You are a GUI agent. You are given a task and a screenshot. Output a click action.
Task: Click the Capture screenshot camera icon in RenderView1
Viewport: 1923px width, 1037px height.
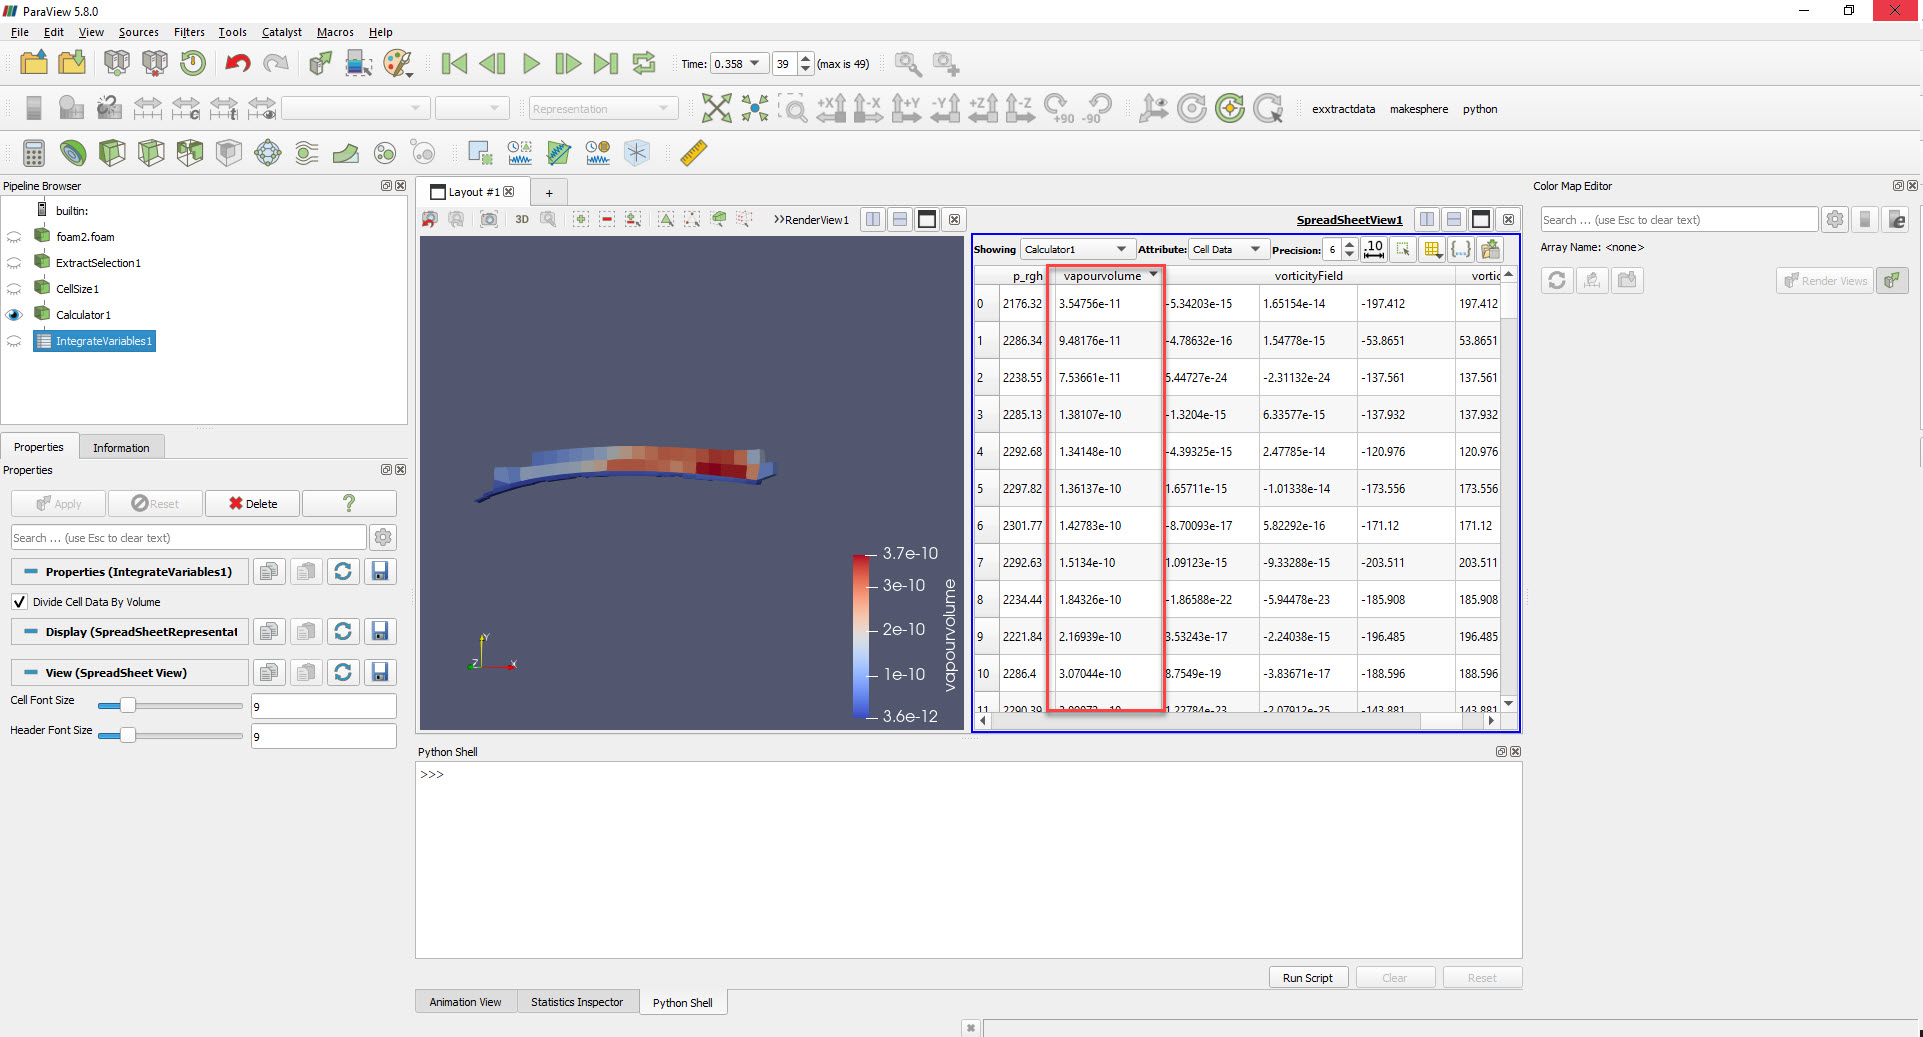pos(489,219)
